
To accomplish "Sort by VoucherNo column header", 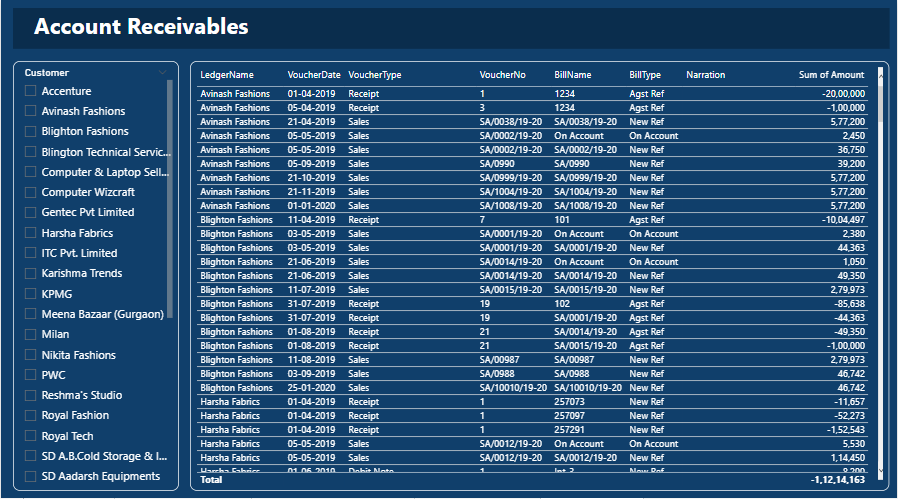I will point(502,74).
